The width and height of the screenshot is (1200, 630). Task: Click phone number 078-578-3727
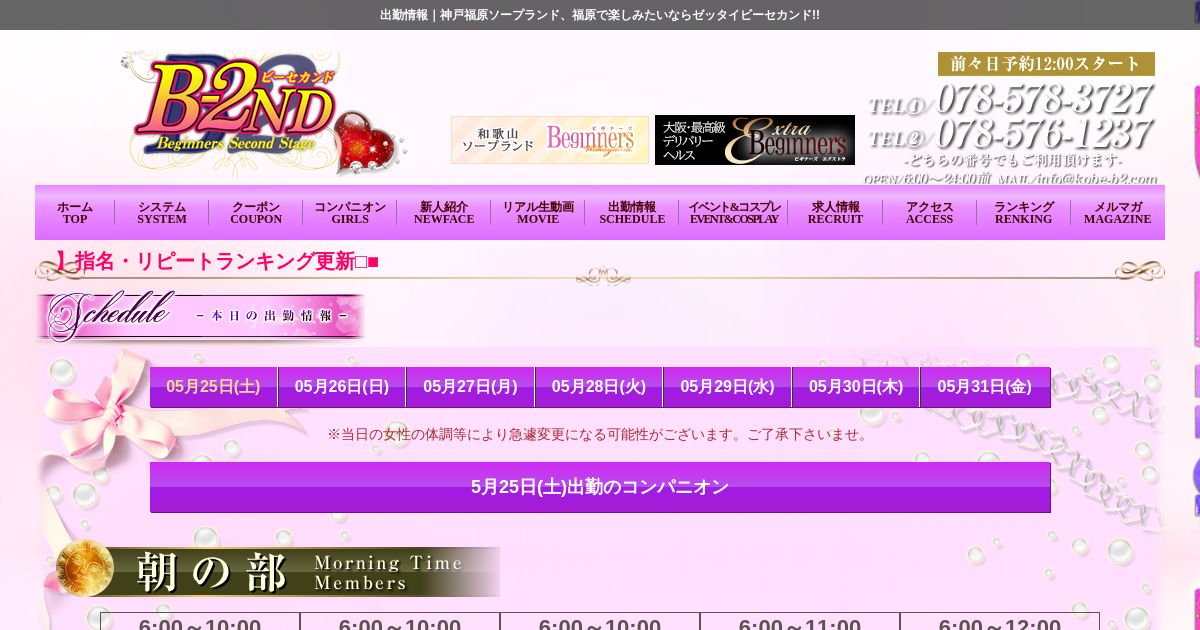(x=1044, y=99)
